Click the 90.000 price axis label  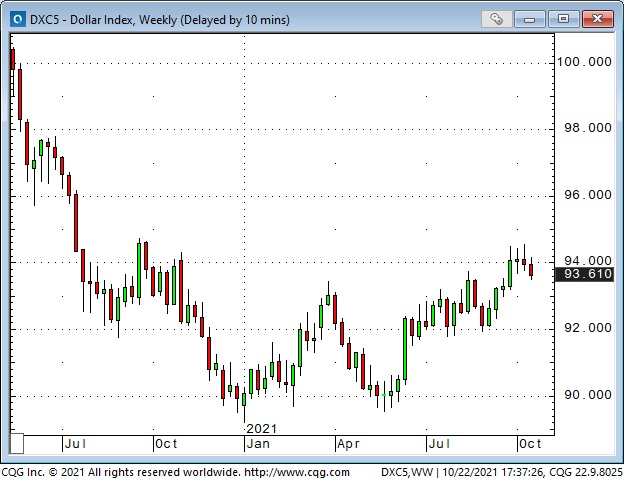pyautogui.click(x=587, y=395)
